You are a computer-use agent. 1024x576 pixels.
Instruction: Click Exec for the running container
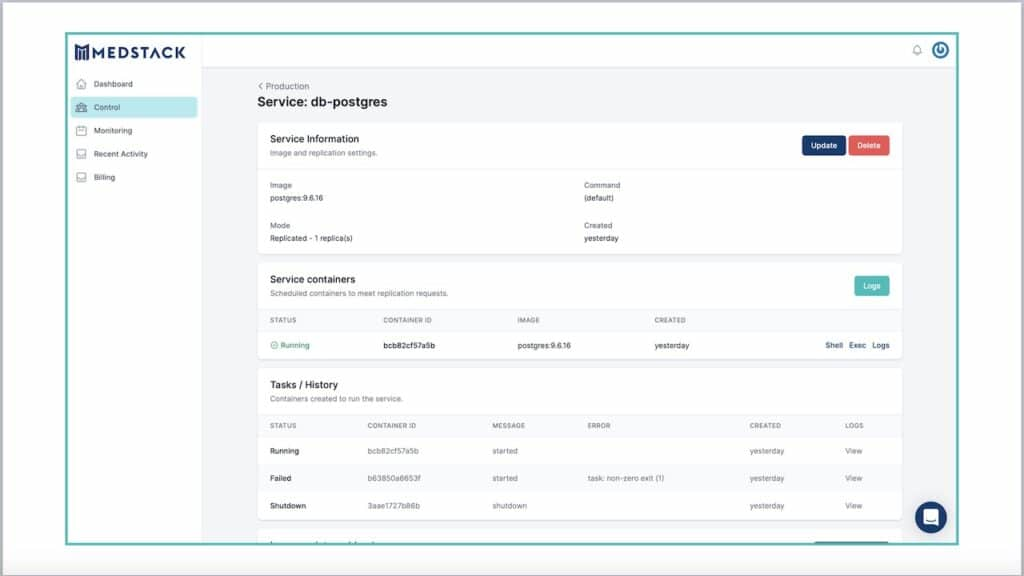857,345
